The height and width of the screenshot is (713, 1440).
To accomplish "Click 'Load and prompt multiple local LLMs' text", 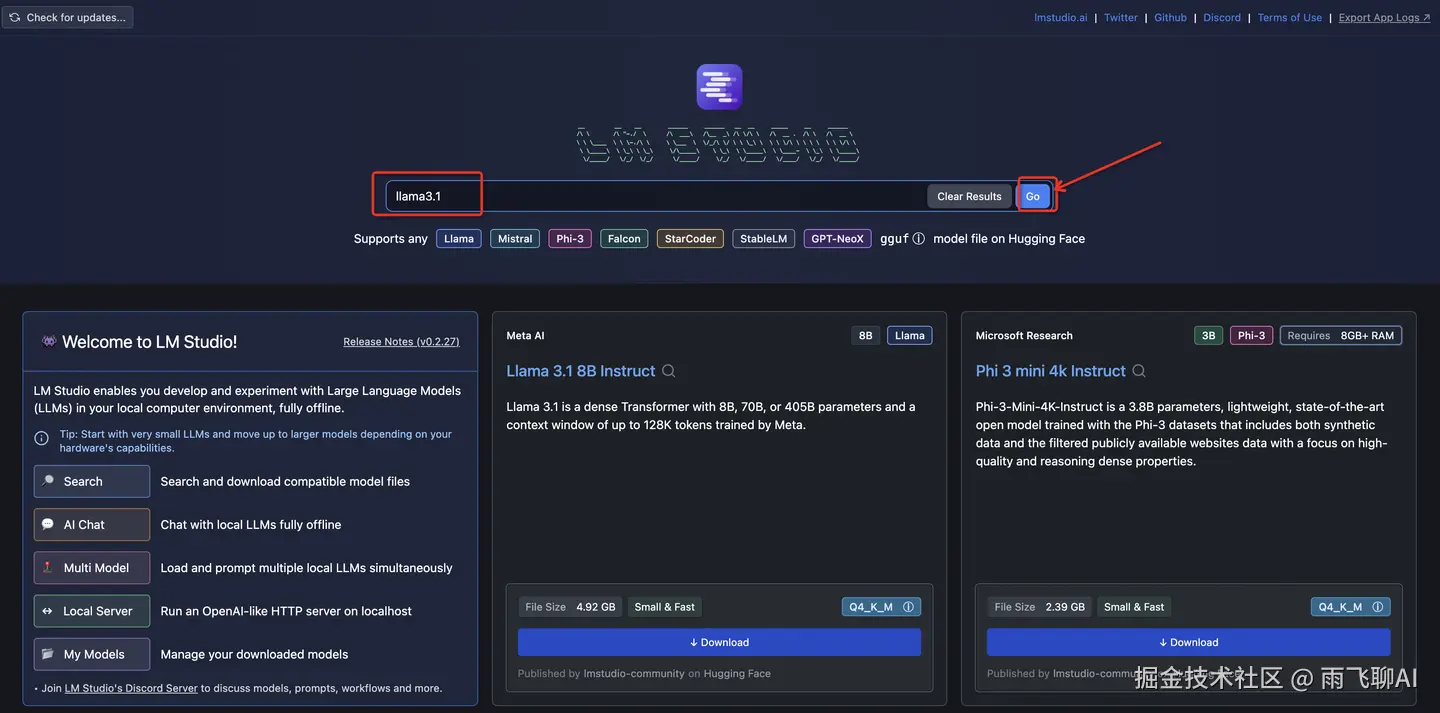I will pos(306,568).
